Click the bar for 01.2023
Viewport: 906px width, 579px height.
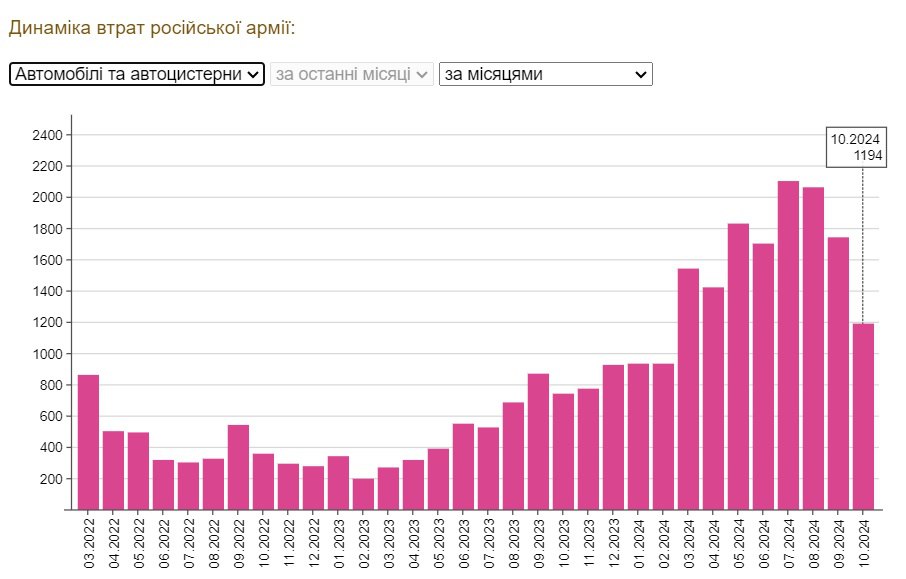tap(338, 483)
